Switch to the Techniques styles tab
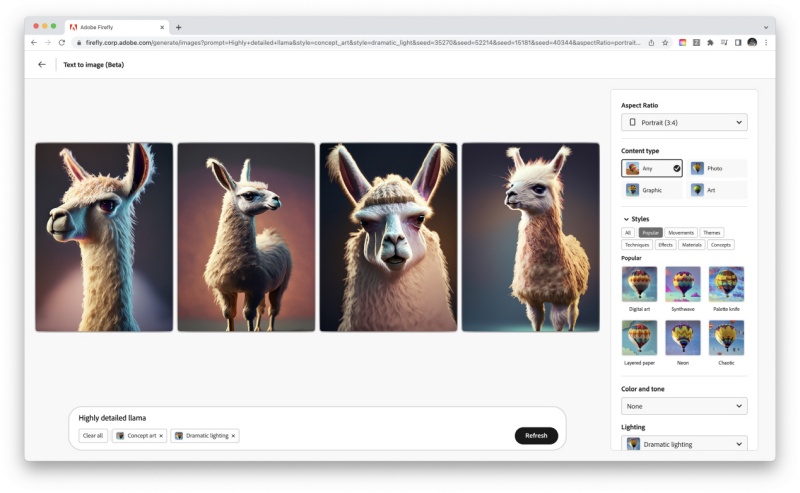Screen dimensions: 800x493 (637, 245)
